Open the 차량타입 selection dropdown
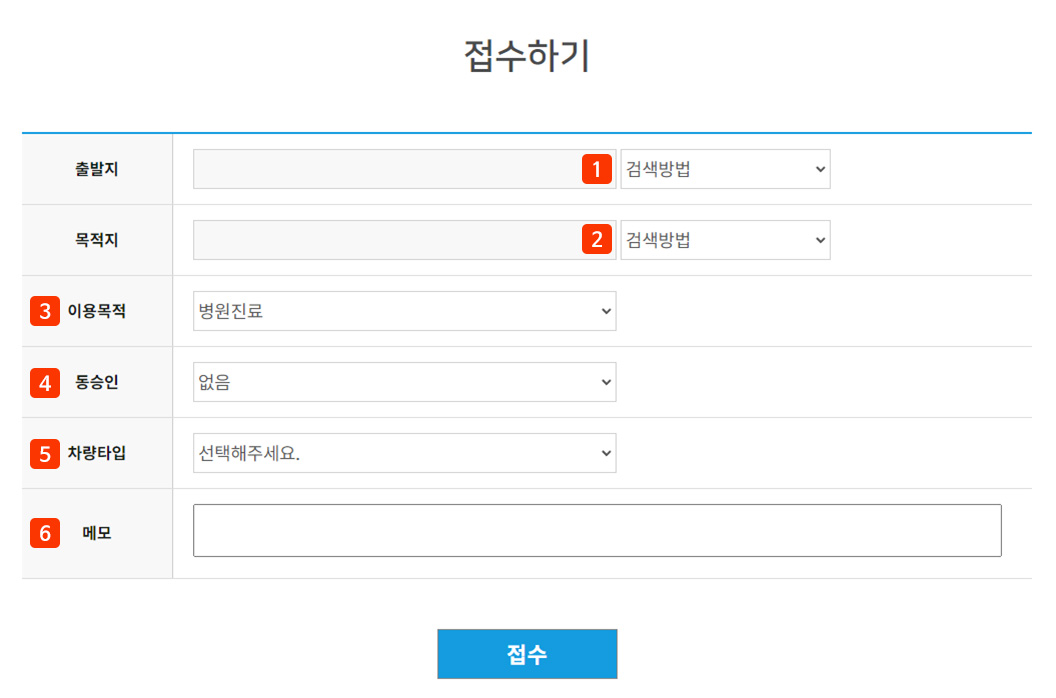The image size is (1056, 698). pos(403,453)
